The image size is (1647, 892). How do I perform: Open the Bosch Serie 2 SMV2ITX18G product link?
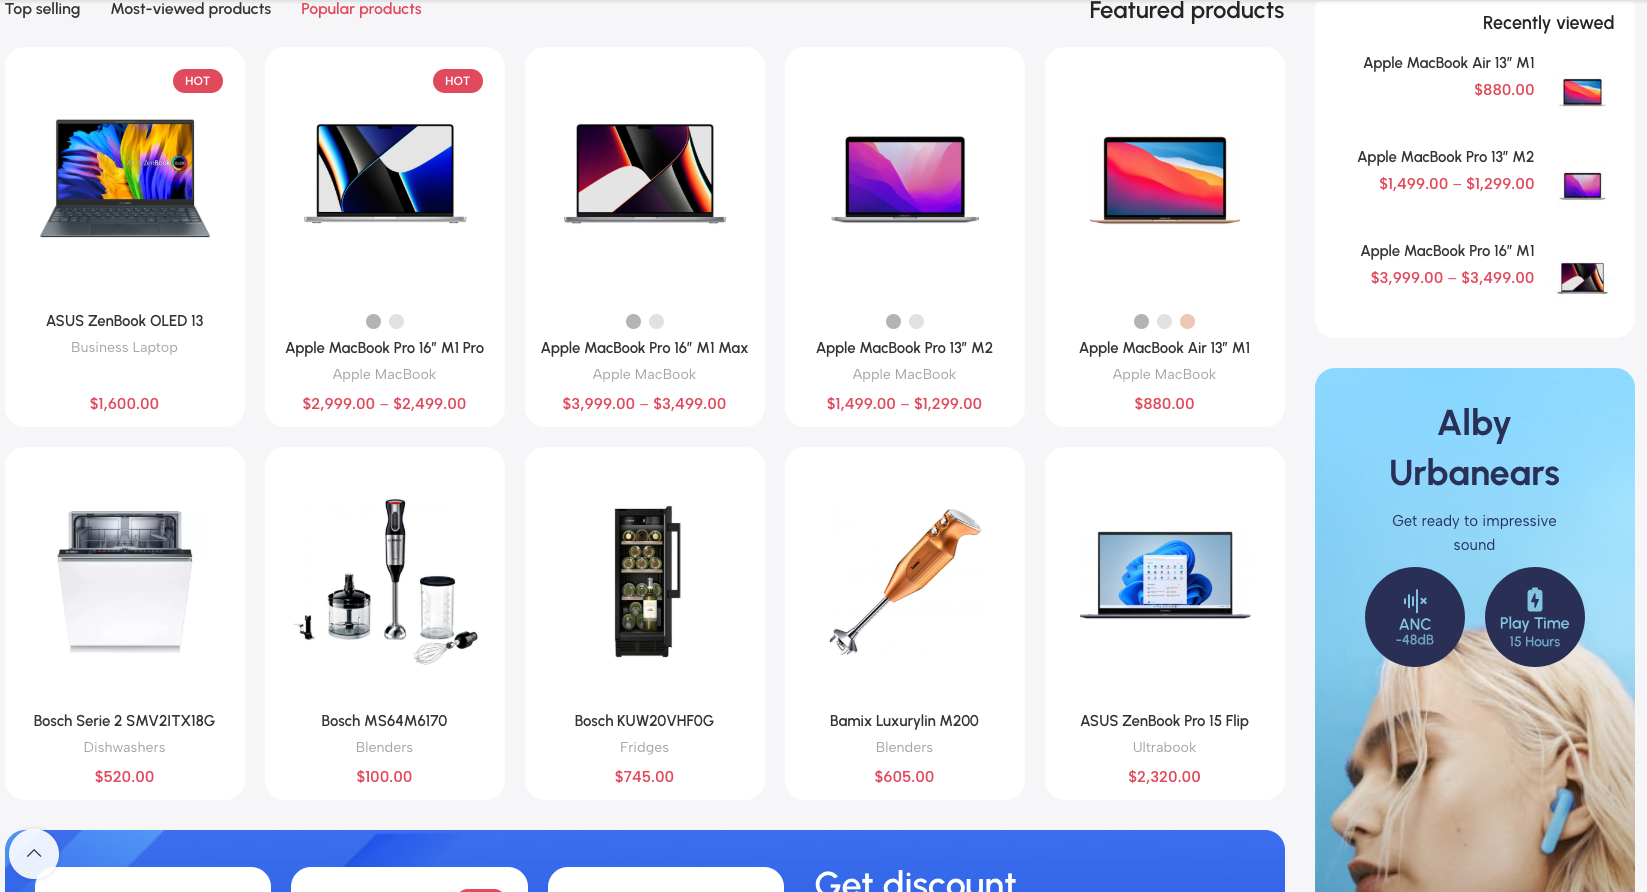click(124, 721)
